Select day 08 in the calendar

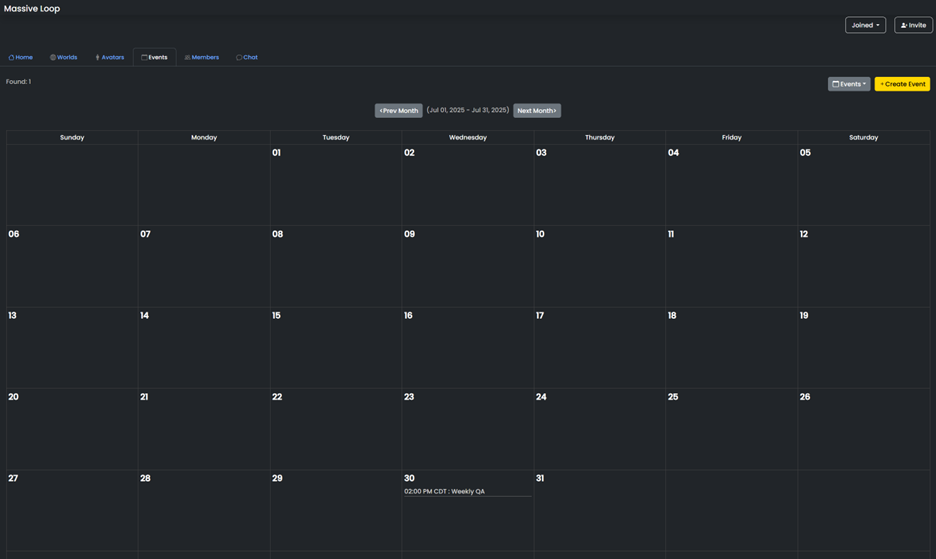[336, 266]
